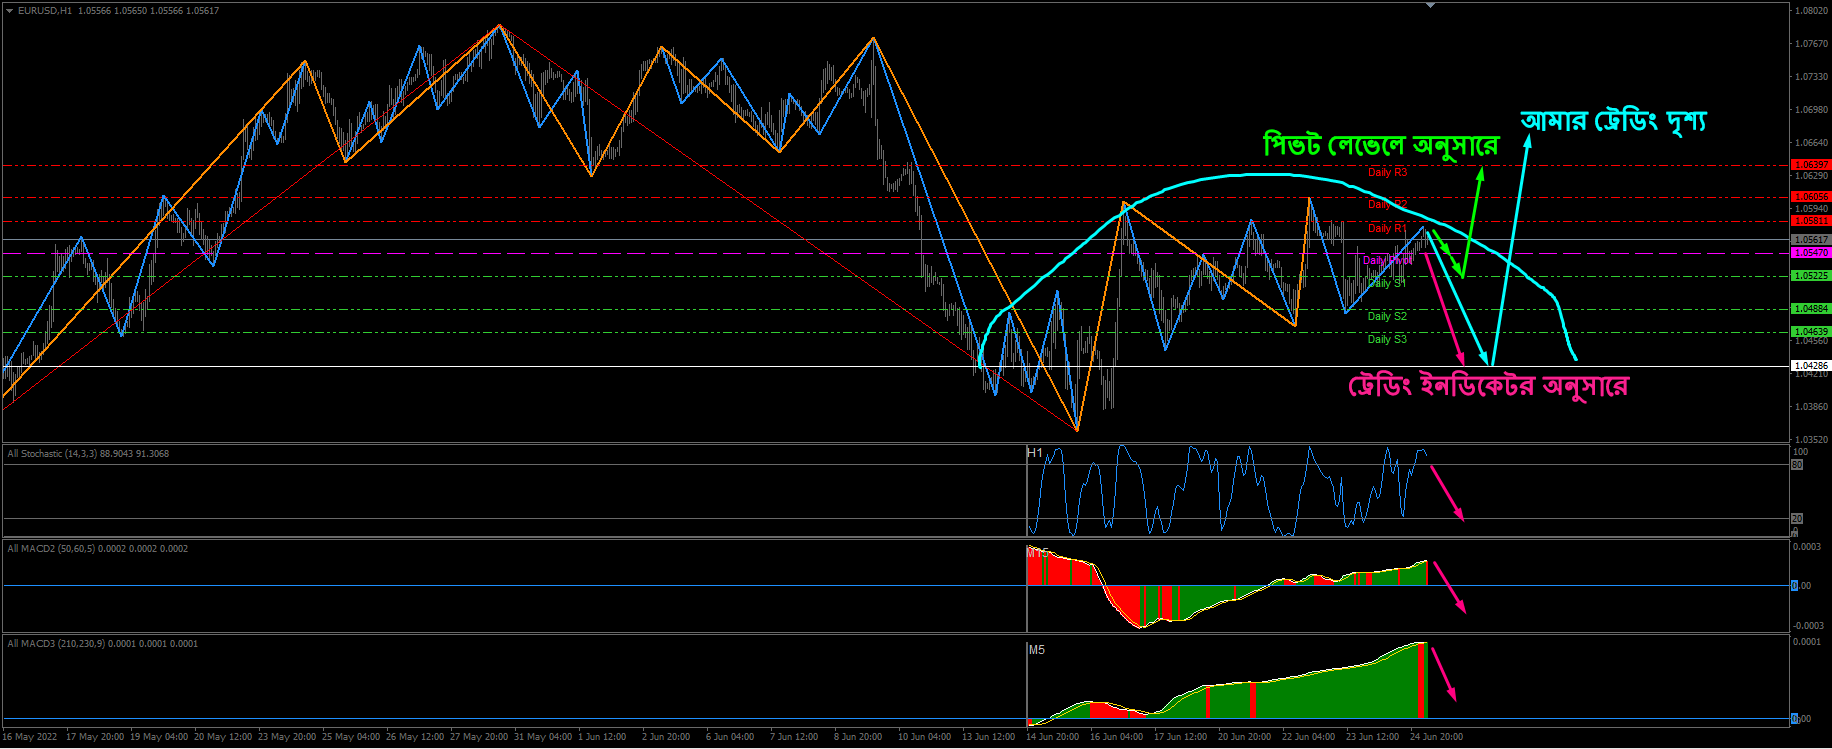Click the All Stochastic (14,3,3) indicator label
This screenshot has height=749, width=1832.
(x=88, y=454)
